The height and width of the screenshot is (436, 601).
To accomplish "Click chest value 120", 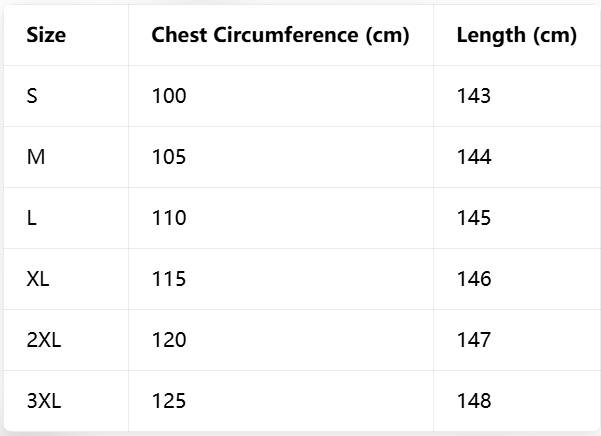I will [x=169, y=340].
